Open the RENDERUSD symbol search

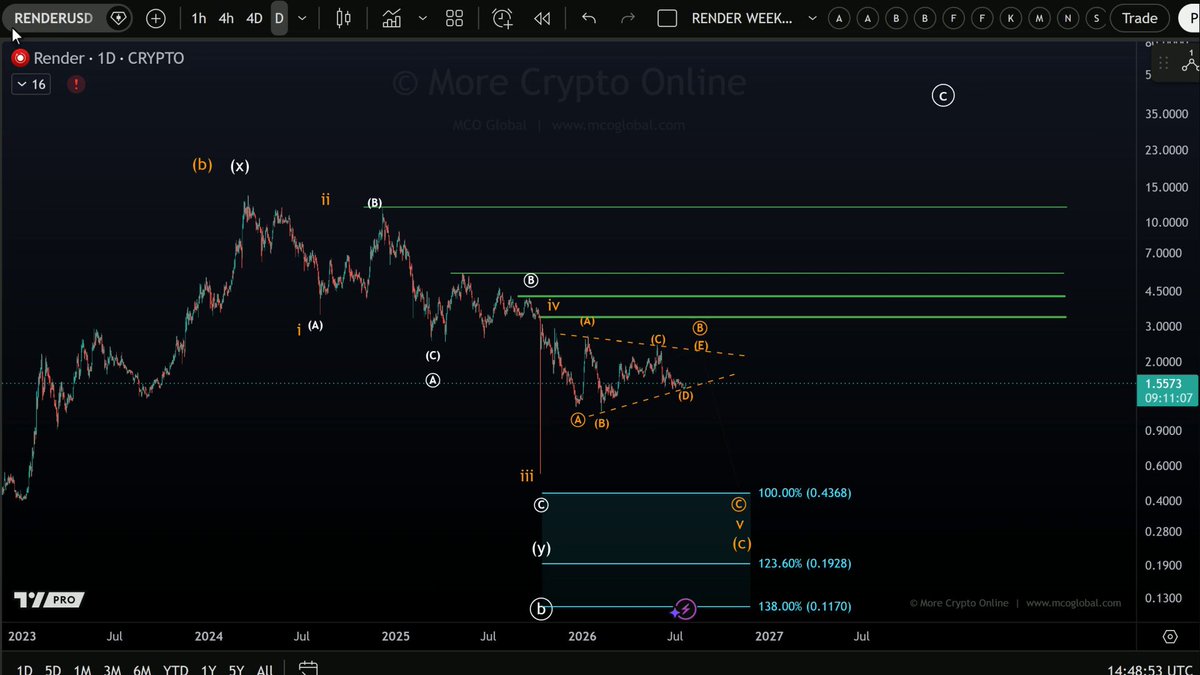[53, 18]
